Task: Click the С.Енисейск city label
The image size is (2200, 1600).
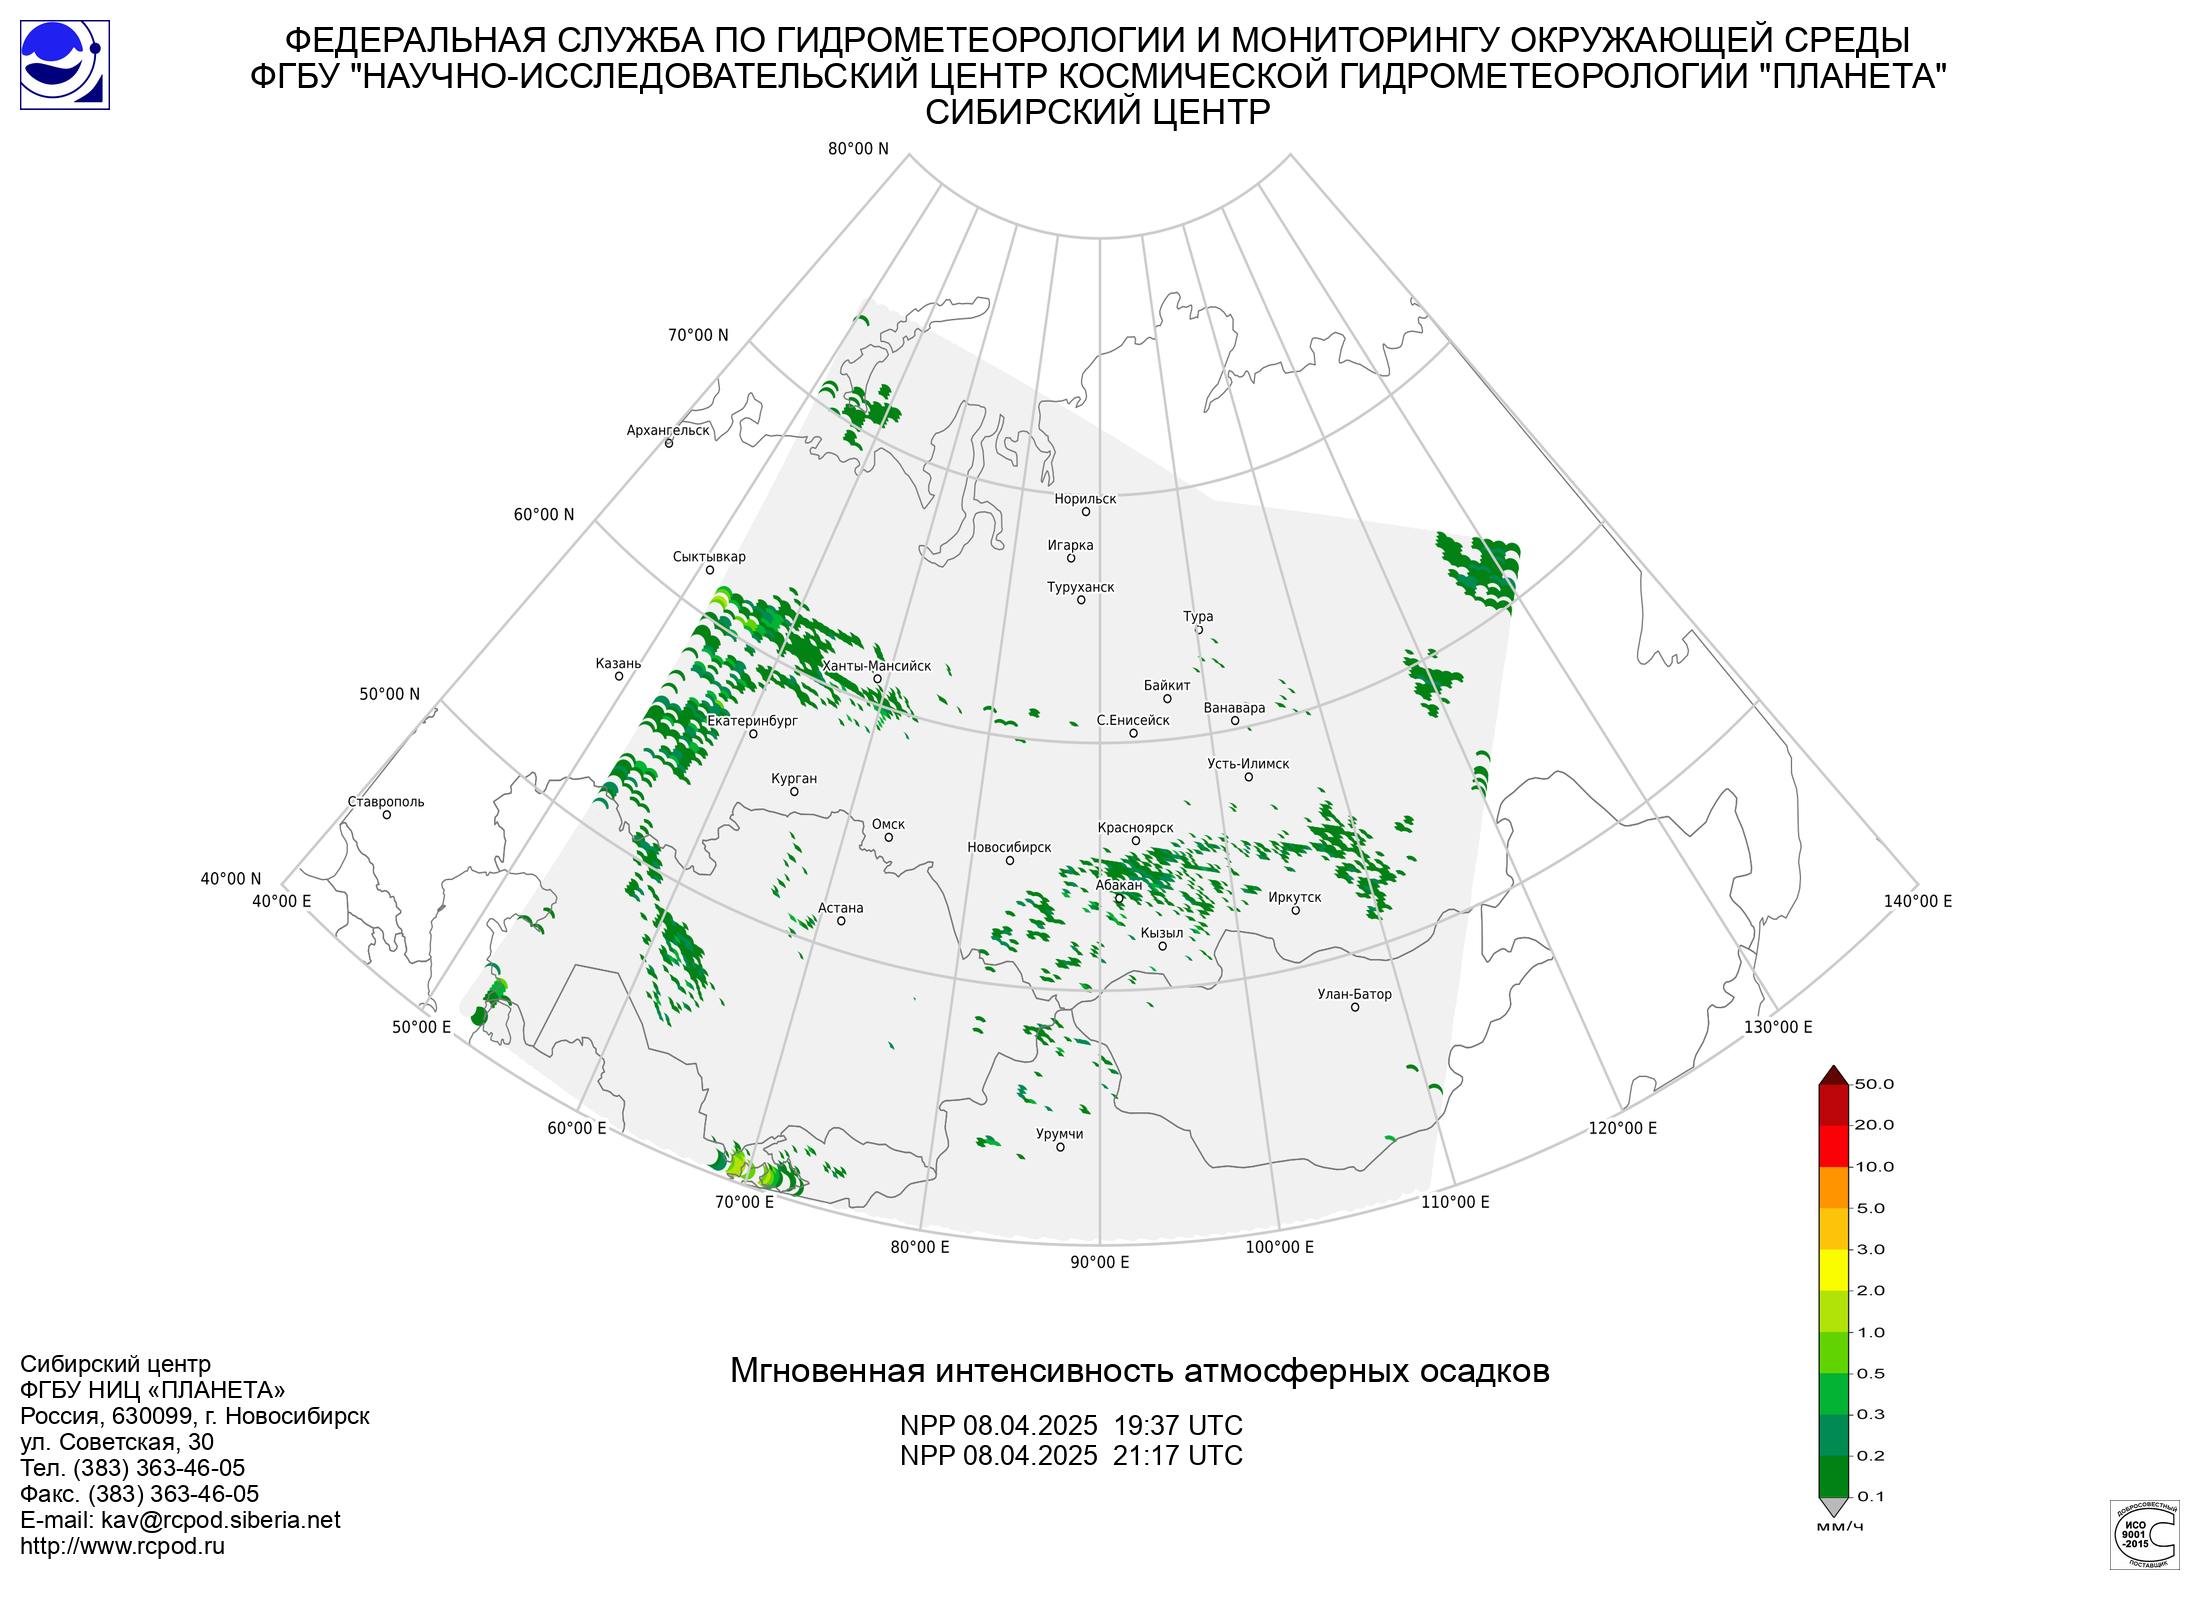Action: tap(1133, 721)
